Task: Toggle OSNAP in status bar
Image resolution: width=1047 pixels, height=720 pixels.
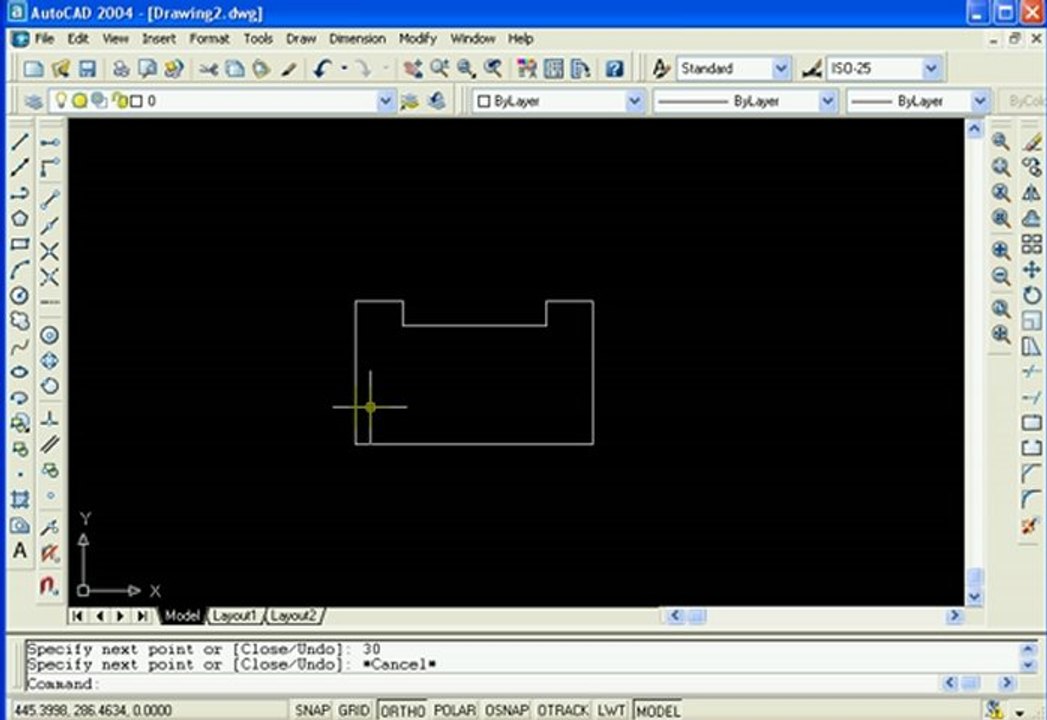Action: point(507,710)
